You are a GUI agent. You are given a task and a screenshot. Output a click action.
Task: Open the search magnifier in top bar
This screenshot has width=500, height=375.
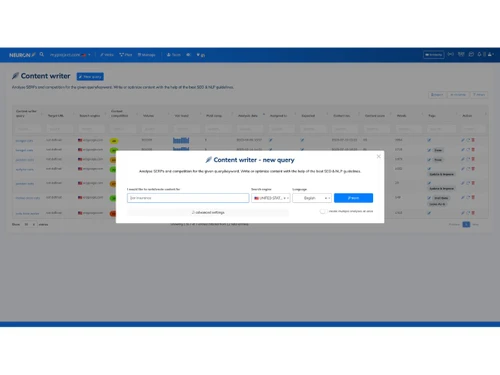coord(42,54)
